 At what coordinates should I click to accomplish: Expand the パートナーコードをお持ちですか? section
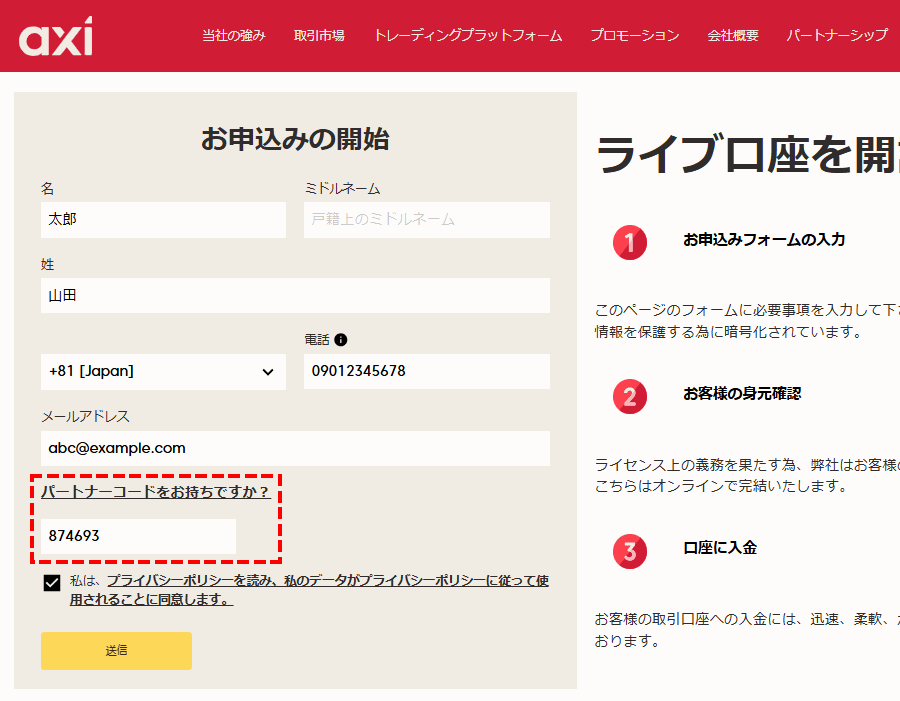pos(155,492)
